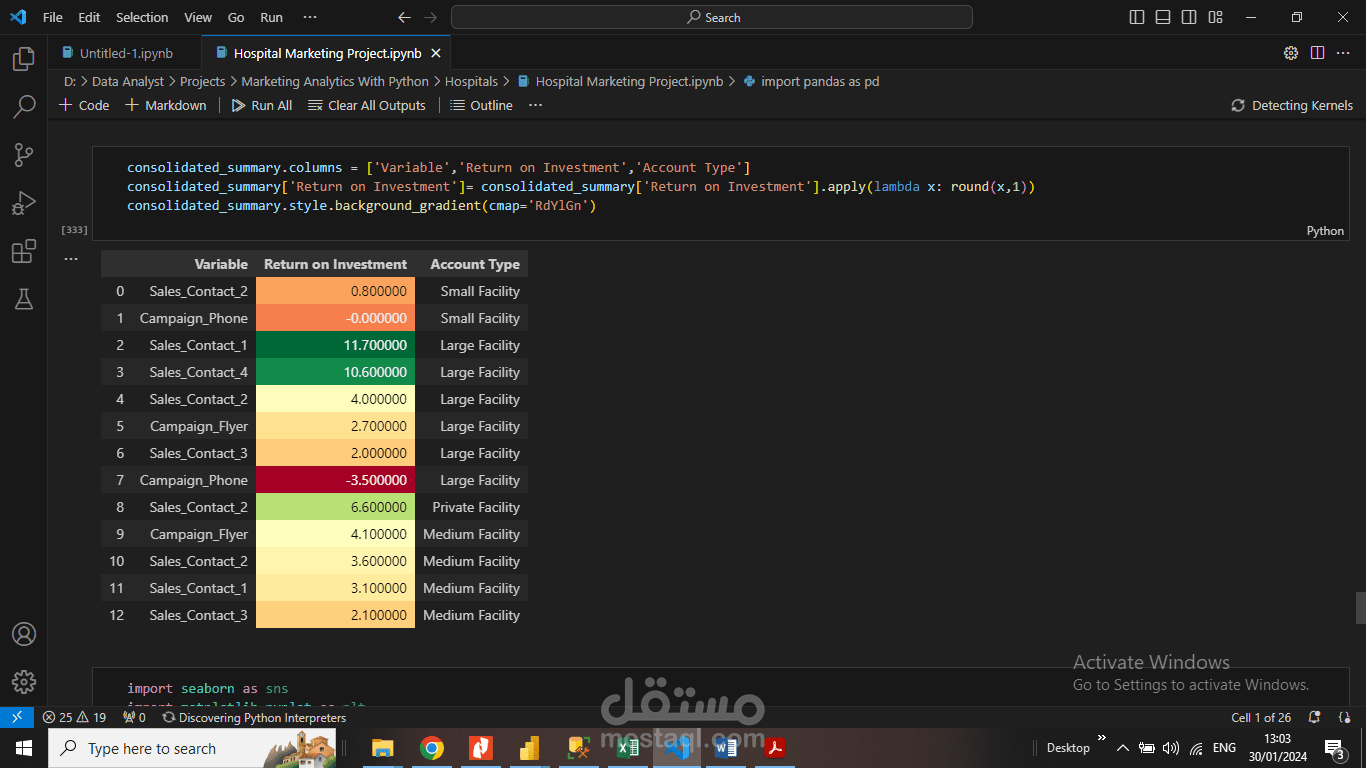1366x768 pixels.
Task: Open the overflow menu in the menu bar
Action: [x=310, y=17]
